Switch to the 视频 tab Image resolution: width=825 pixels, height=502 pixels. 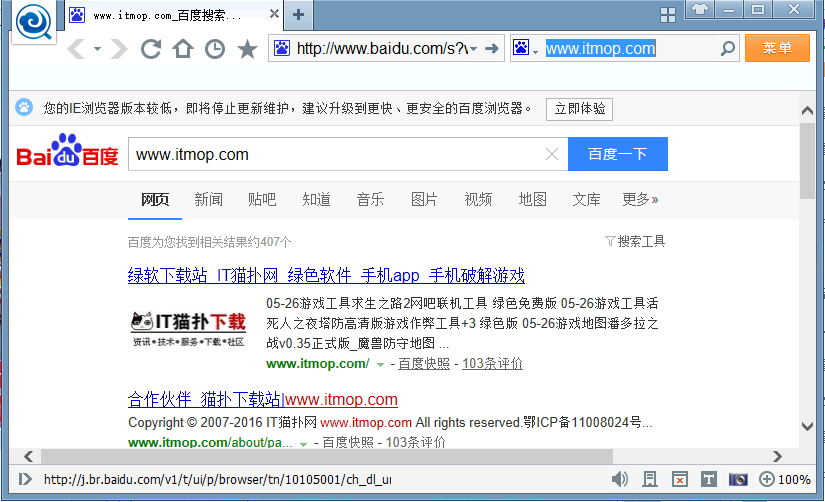click(x=478, y=199)
